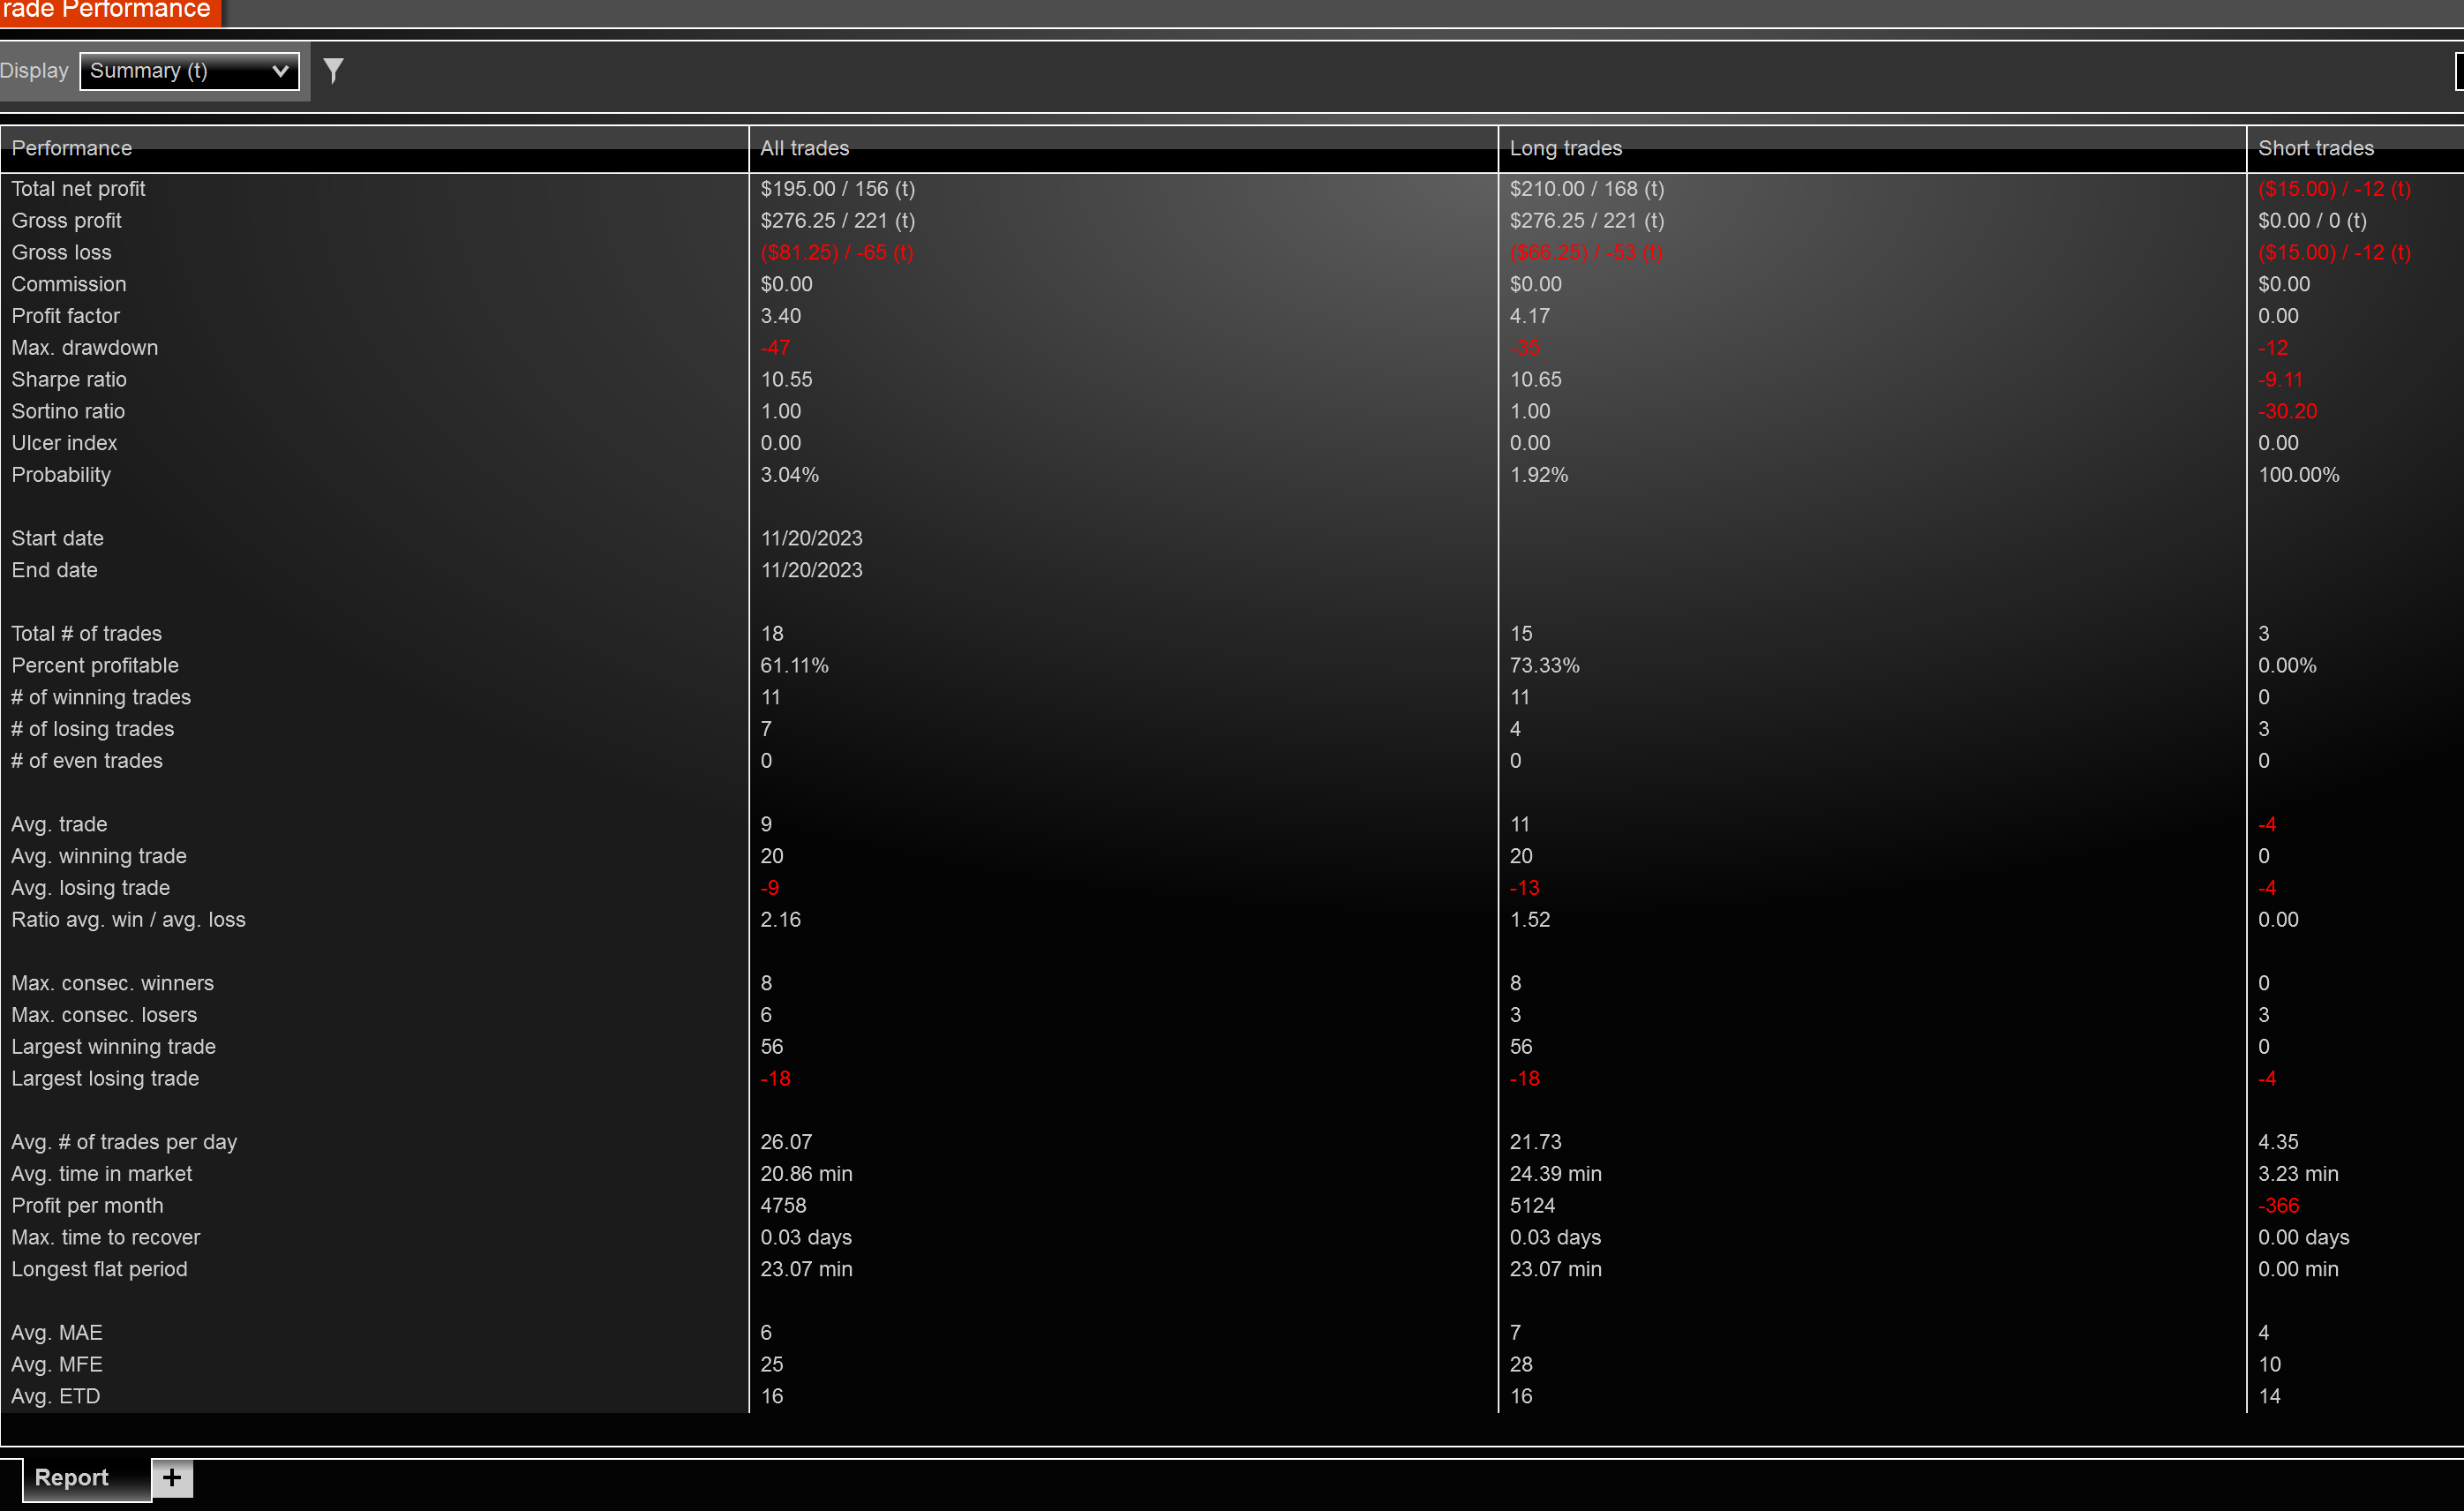2464x1511 pixels.
Task: Click the Long trades column header
Action: coord(1872,148)
